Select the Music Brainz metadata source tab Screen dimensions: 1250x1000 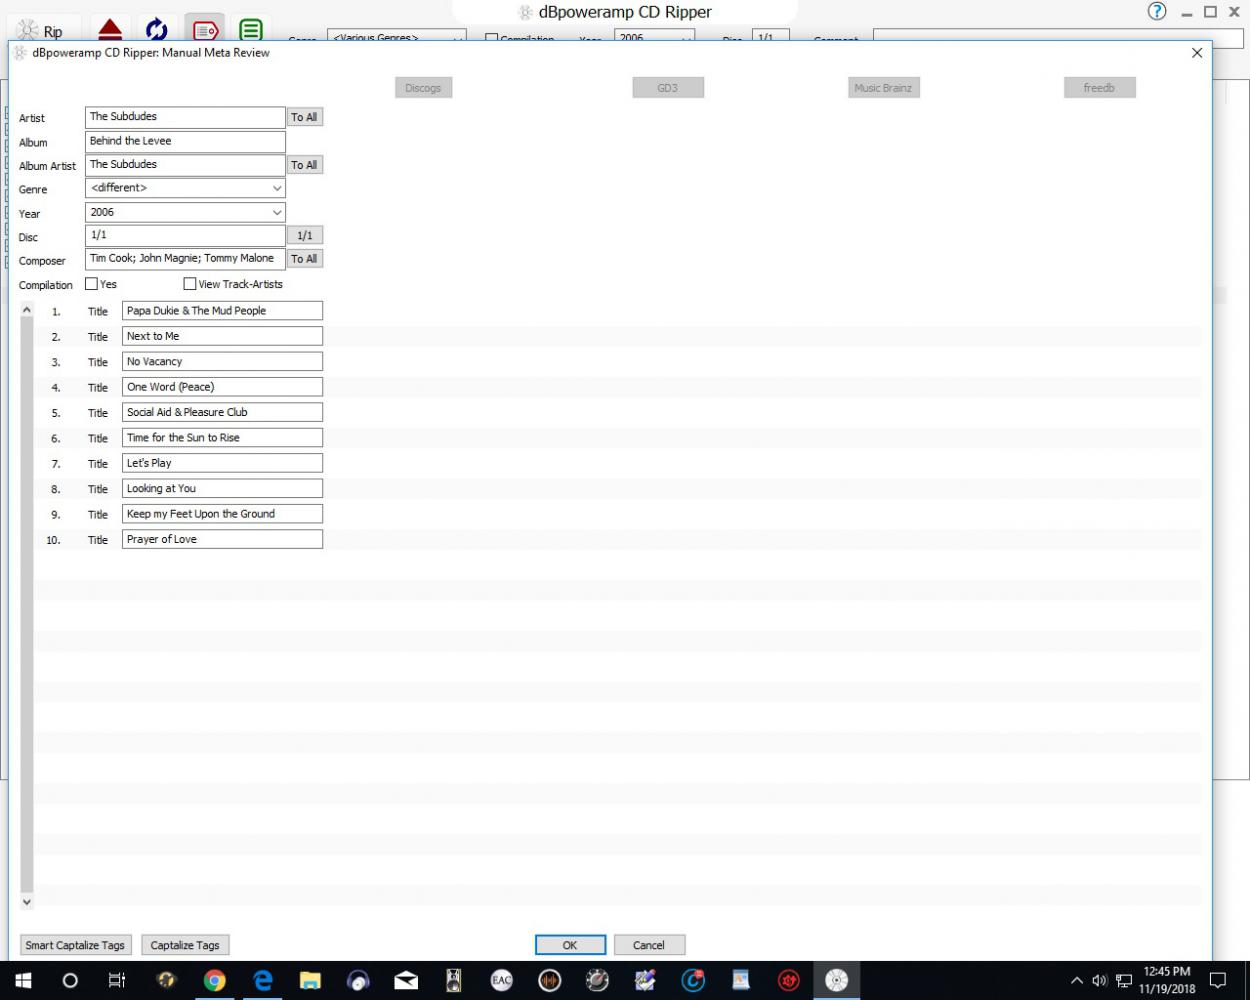coord(883,88)
